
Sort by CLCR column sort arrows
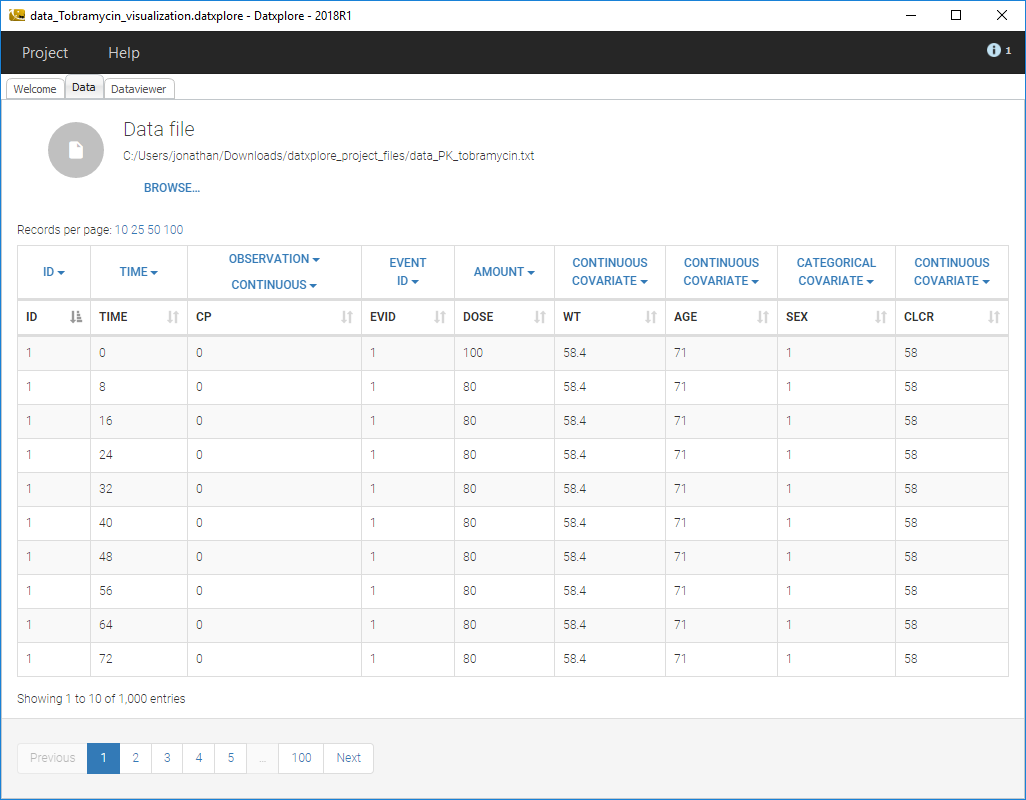[994, 317]
